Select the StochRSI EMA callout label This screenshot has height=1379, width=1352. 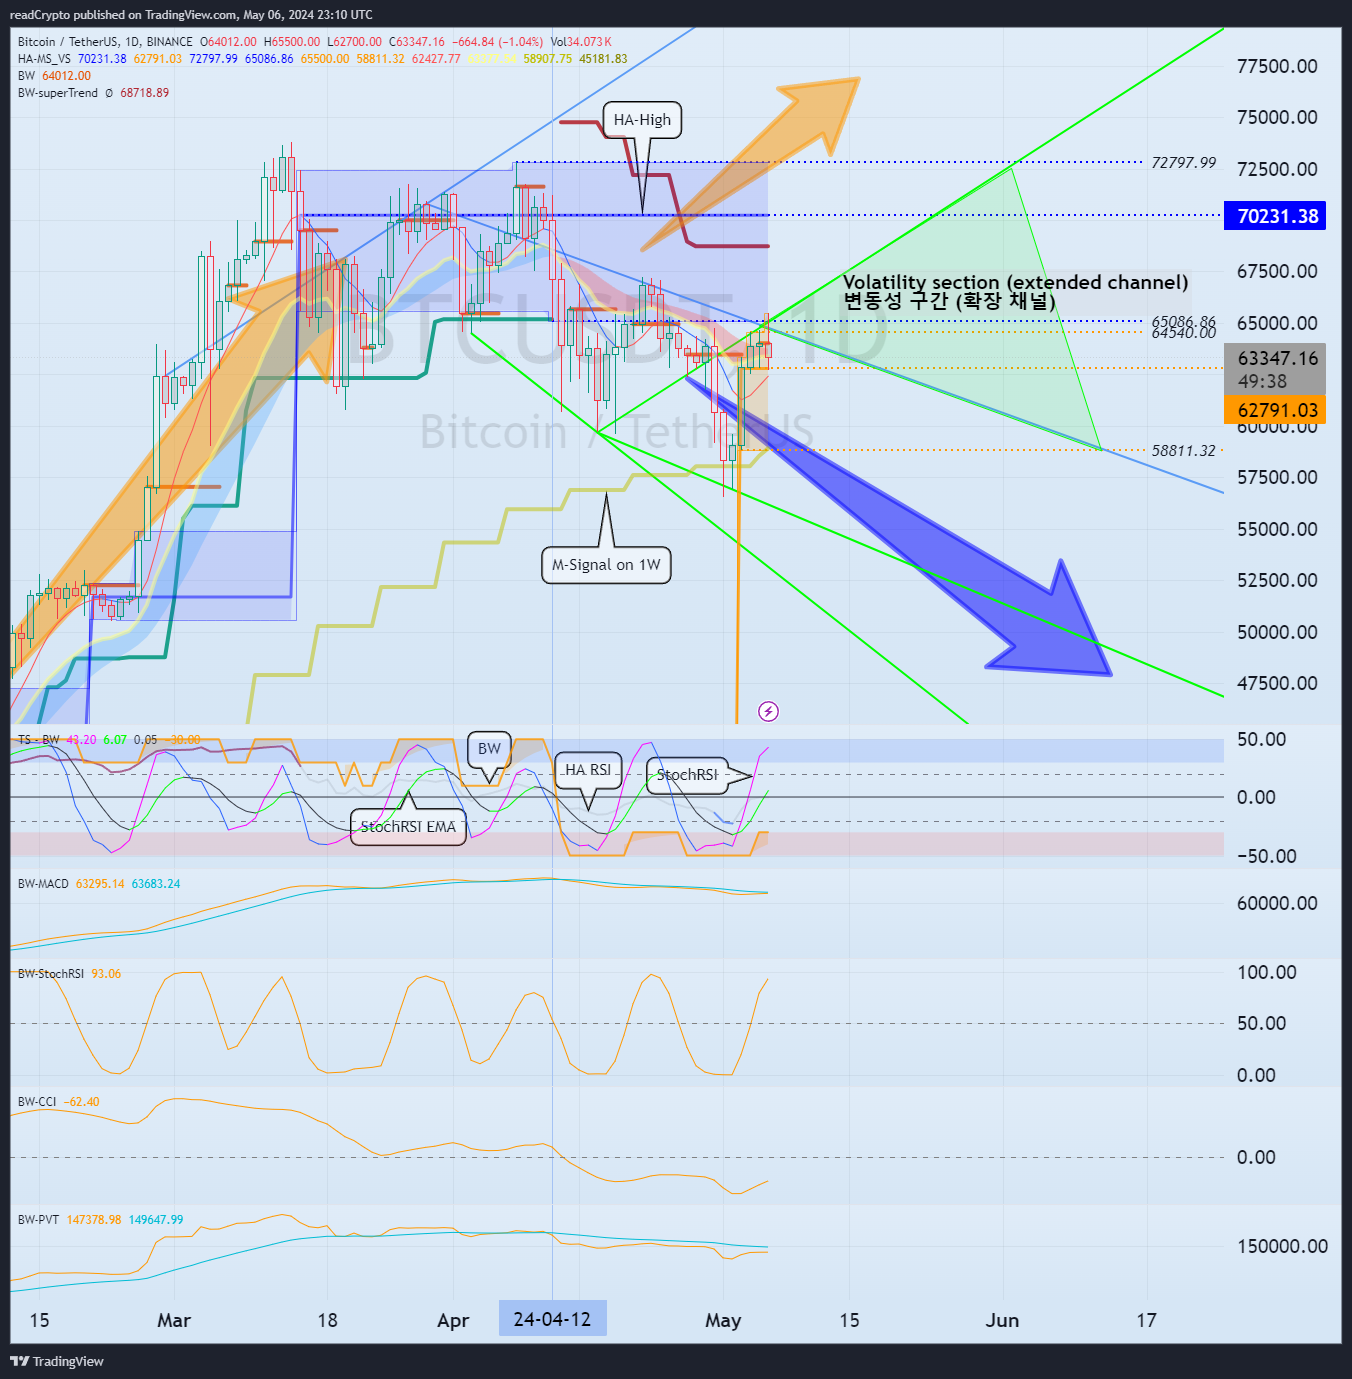click(408, 827)
